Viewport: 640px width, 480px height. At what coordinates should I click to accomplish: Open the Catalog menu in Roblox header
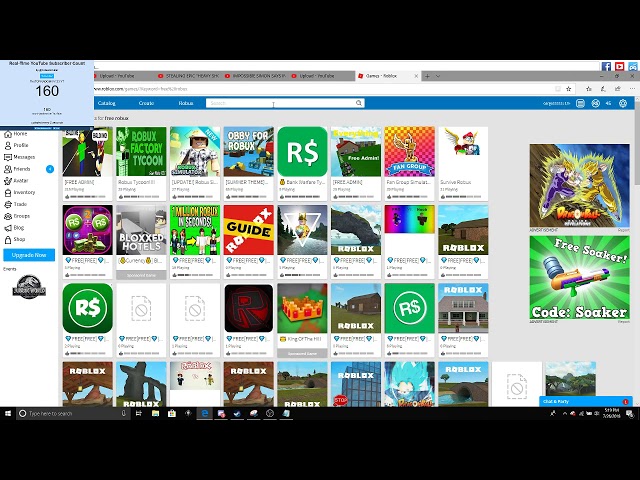tap(107, 103)
